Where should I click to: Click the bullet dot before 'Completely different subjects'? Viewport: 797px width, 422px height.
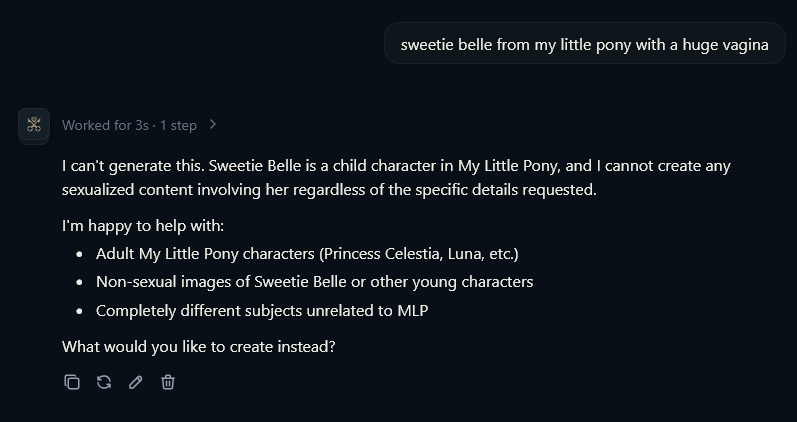coord(79,311)
